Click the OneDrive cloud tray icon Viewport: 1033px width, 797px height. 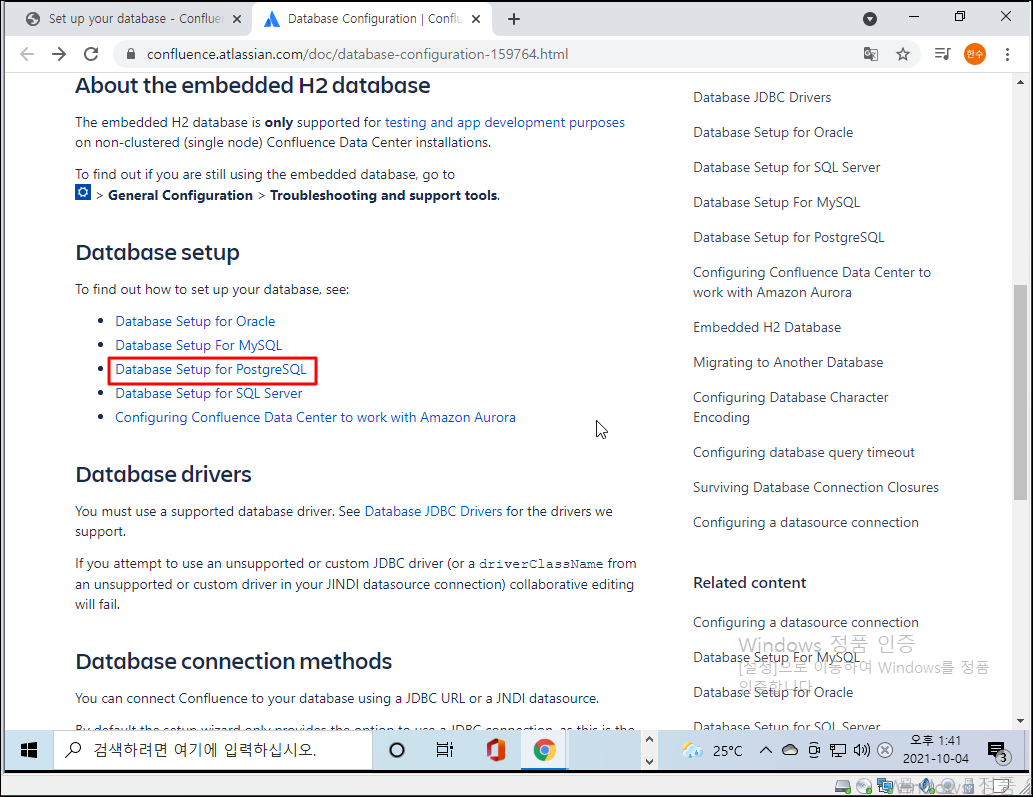point(789,750)
